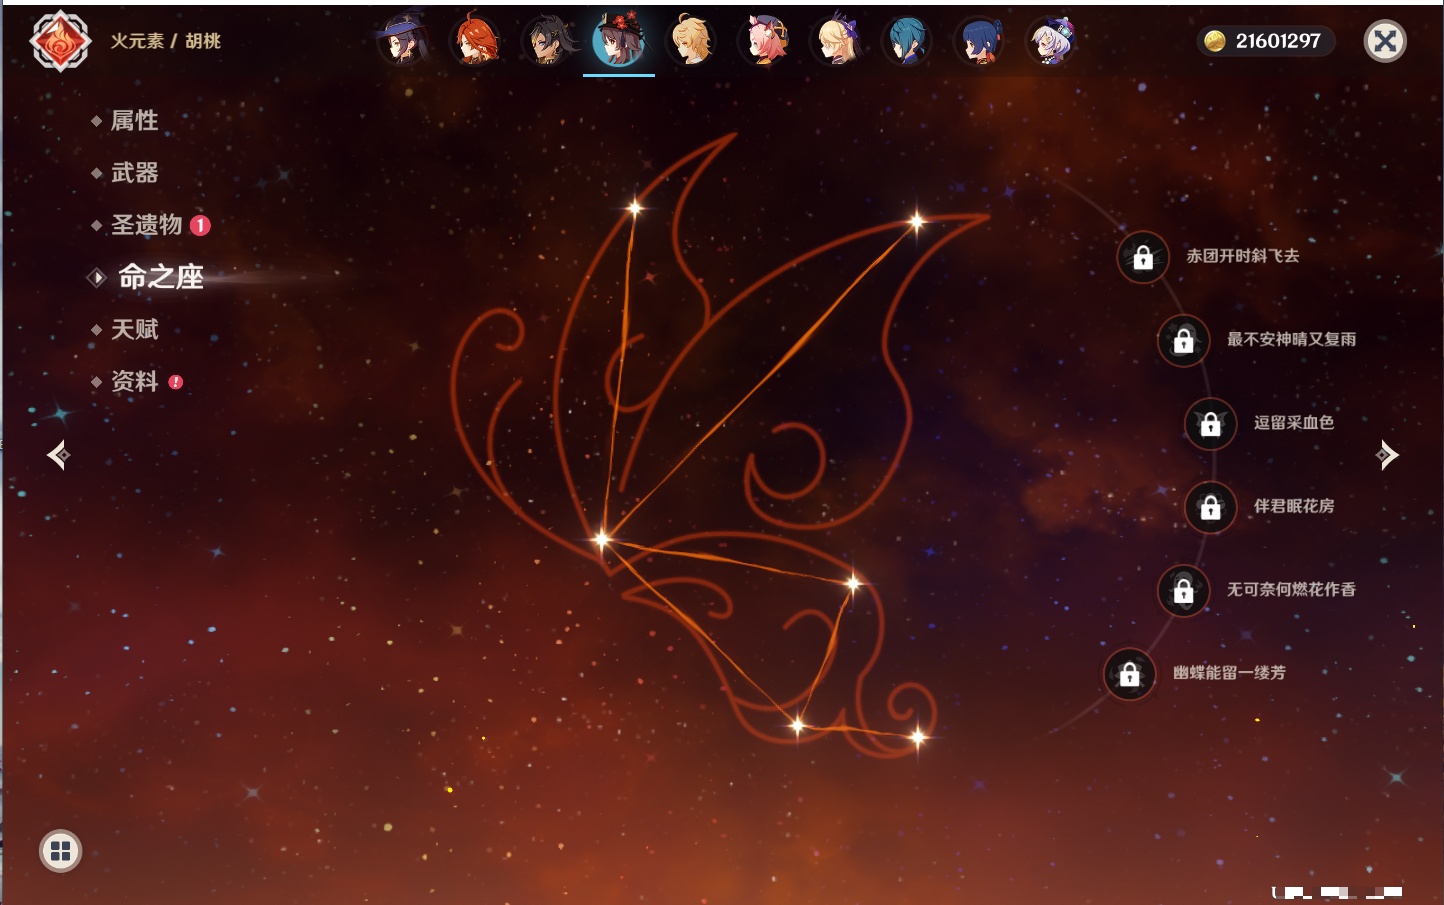Screen dimensions: 1444x905
Task: Go to the 天赋 talents tab
Action: (x=134, y=329)
